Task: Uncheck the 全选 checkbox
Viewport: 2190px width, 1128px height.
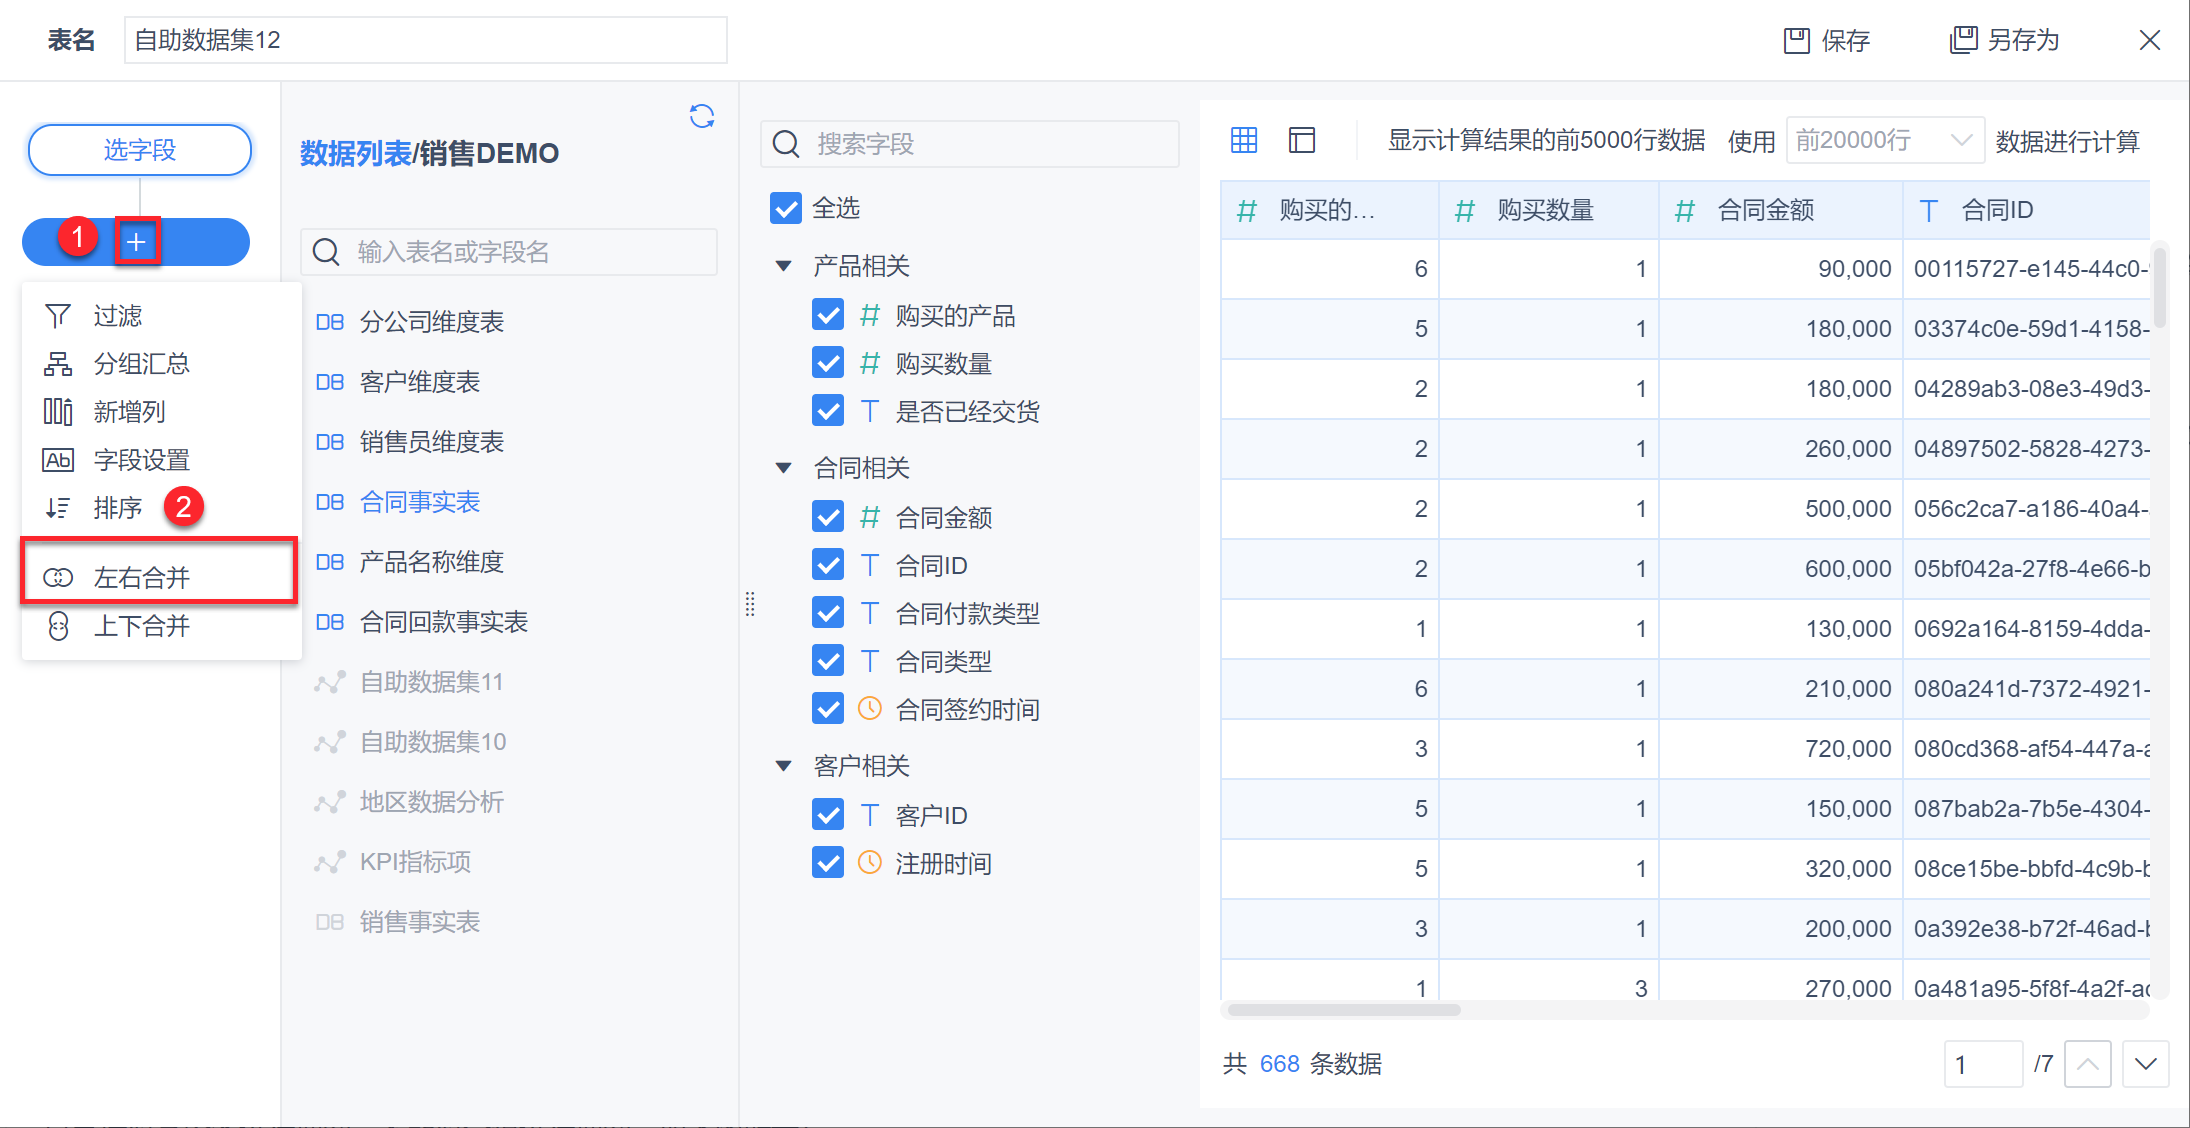Action: [x=786, y=208]
